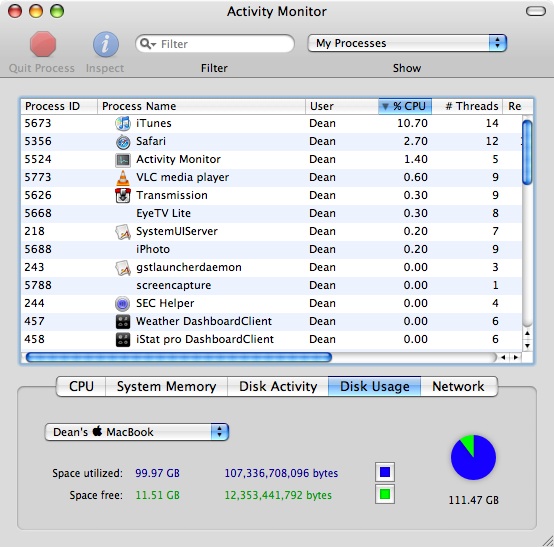This screenshot has height=547, width=554.
Task: Click the scroll left arrow
Action: pyautogui.click(x=503, y=357)
